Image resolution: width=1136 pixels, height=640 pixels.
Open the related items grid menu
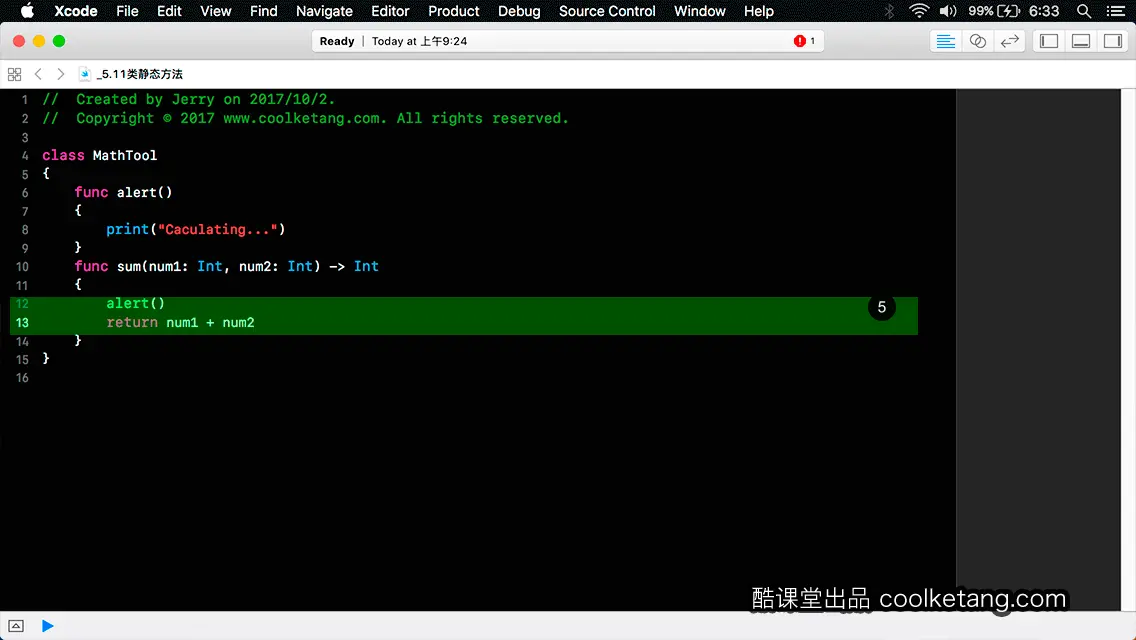click(14, 74)
